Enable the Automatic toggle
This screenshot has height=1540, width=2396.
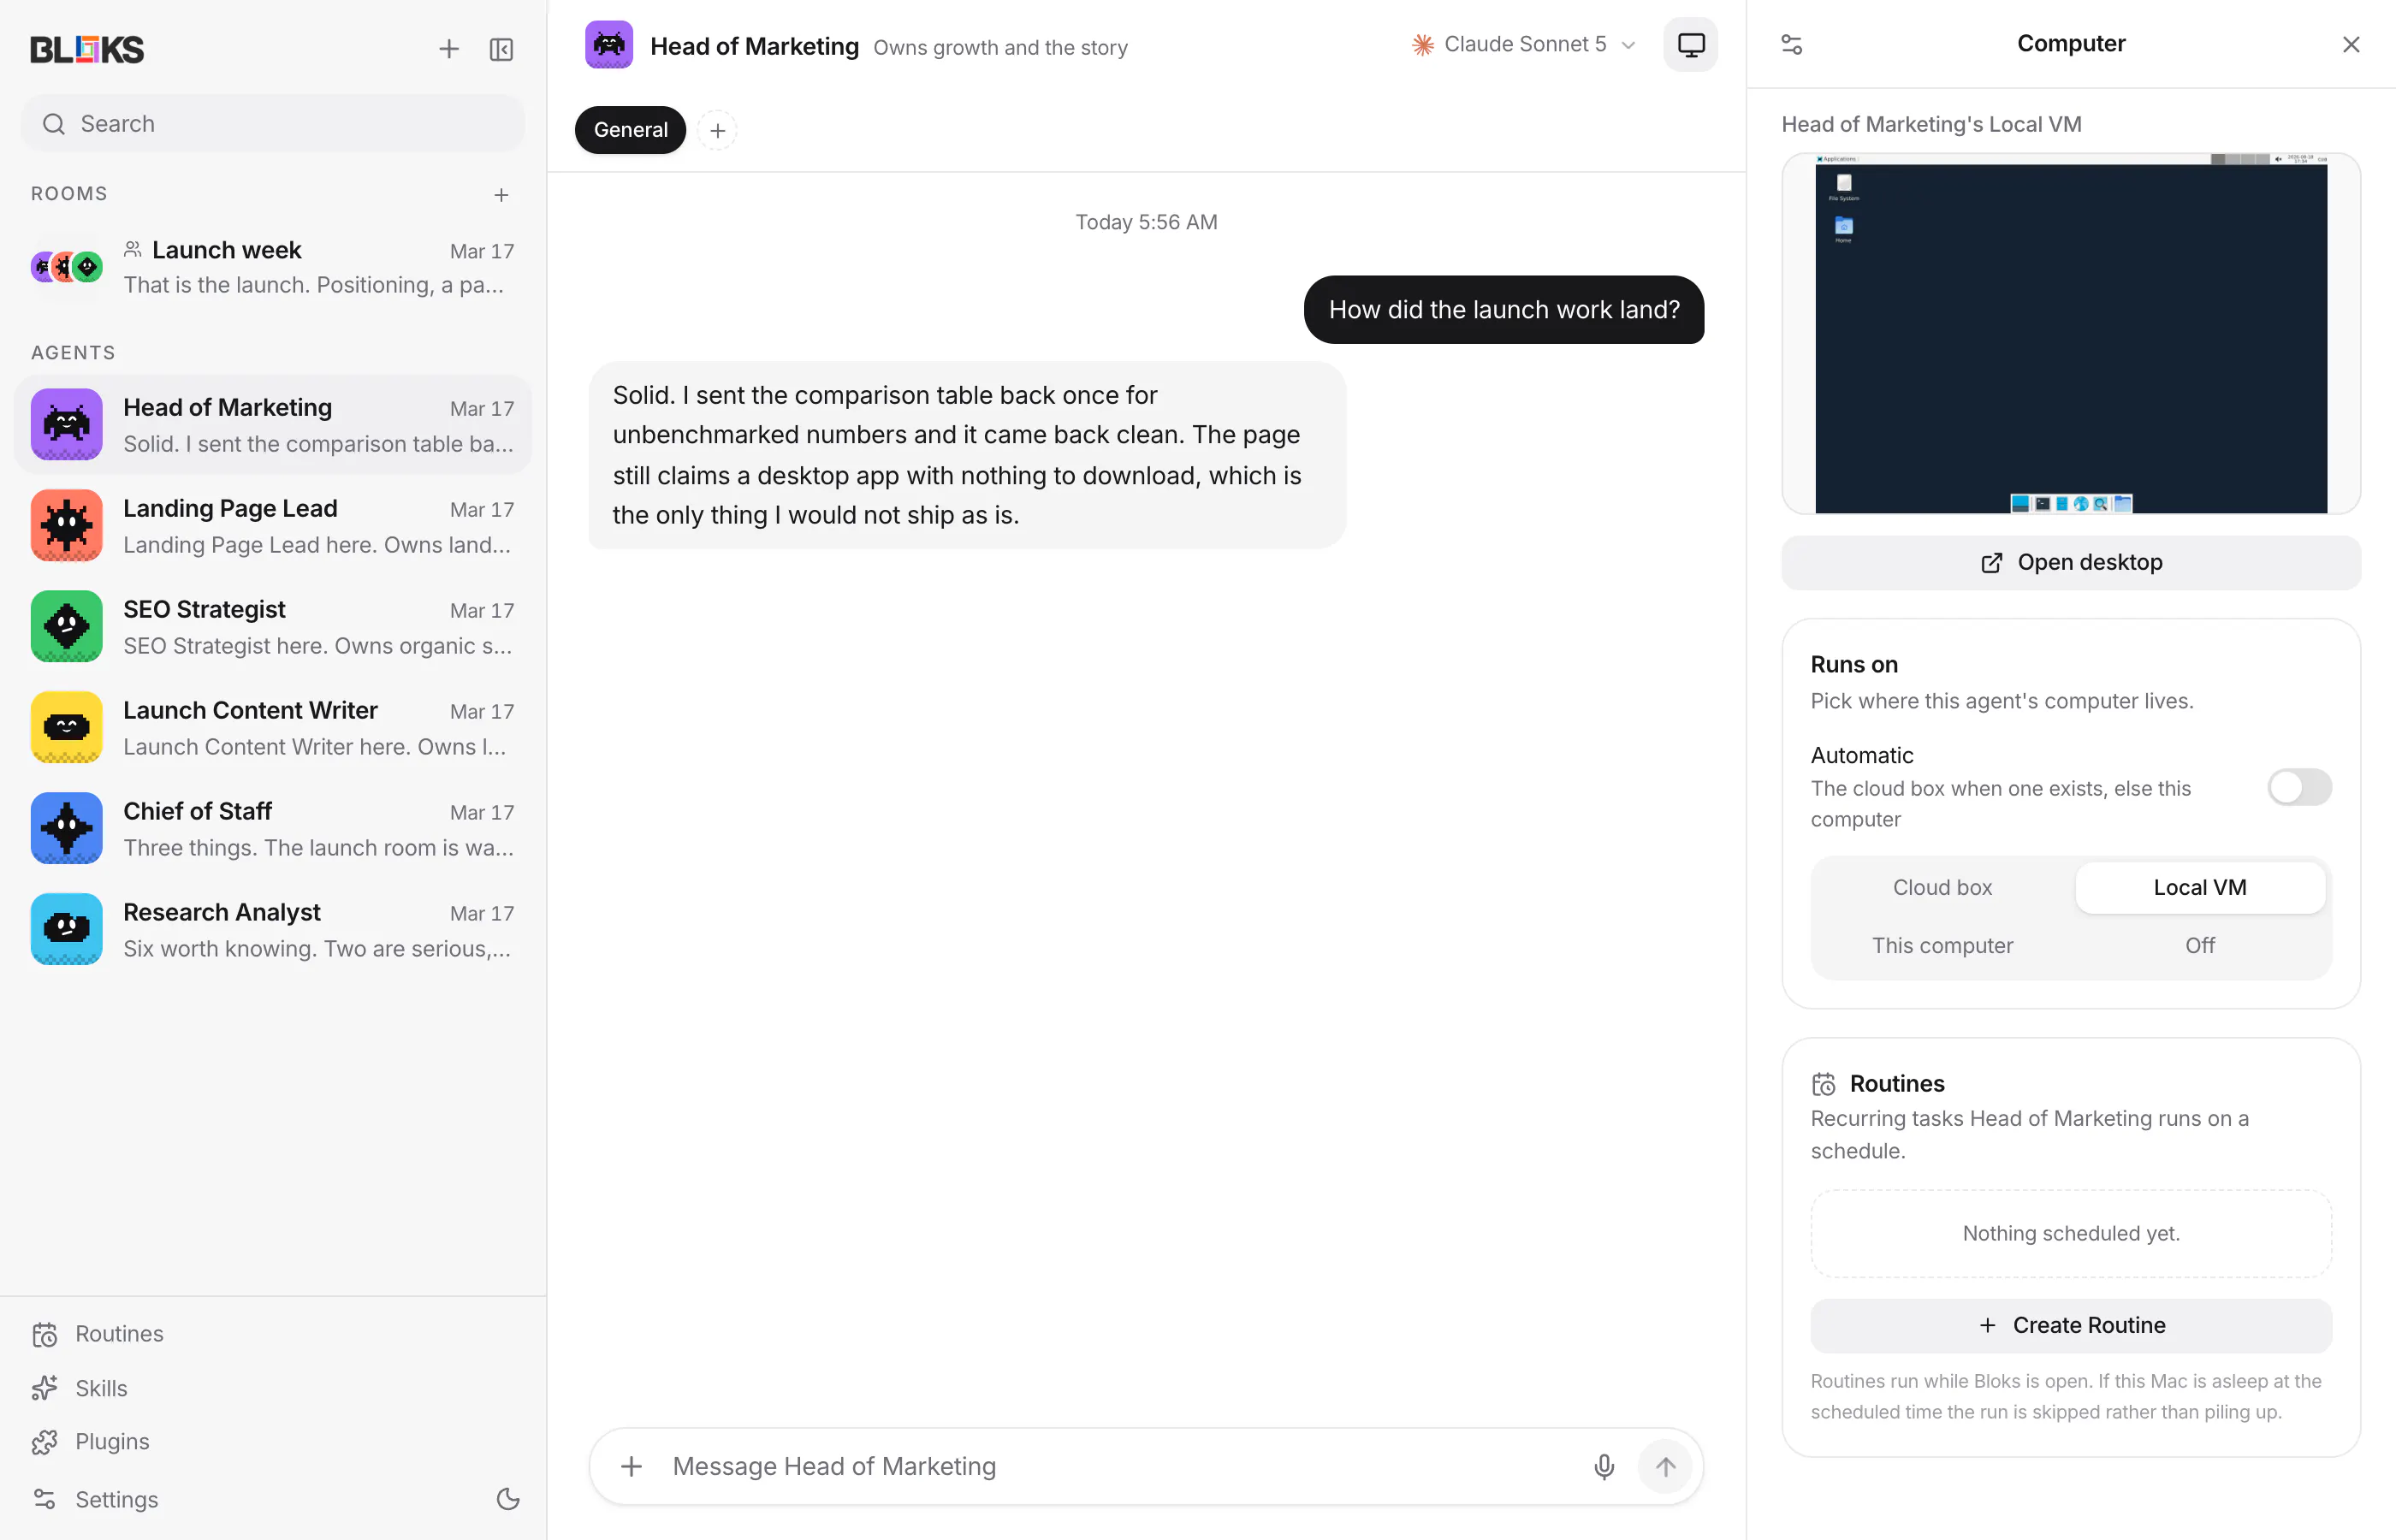point(2299,788)
